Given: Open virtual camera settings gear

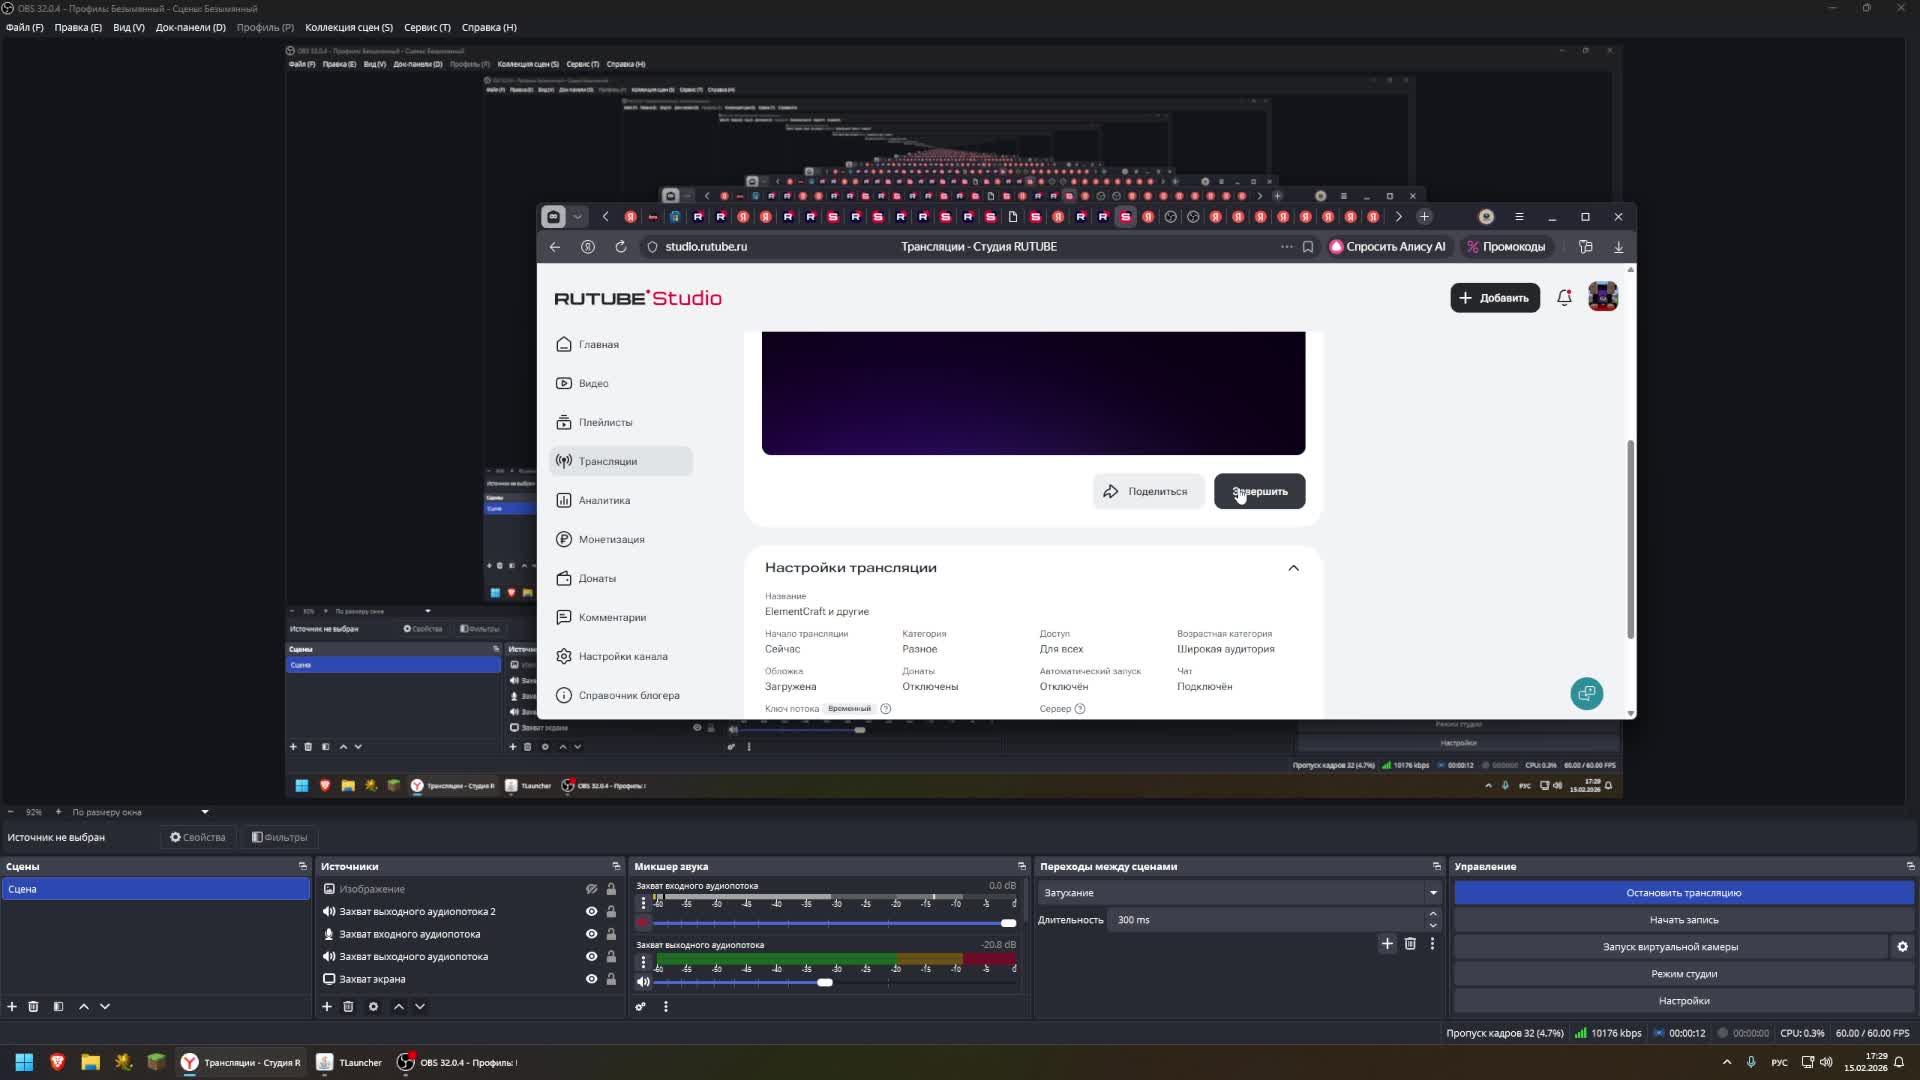Looking at the screenshot, I should tap(1902, 946).
